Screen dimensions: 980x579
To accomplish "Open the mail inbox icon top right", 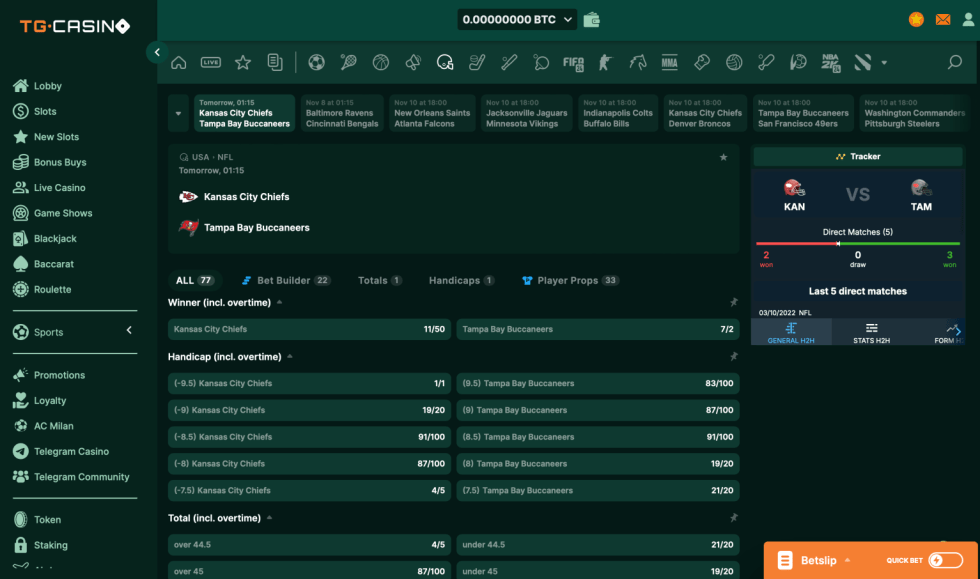I will tap(942, 18).
